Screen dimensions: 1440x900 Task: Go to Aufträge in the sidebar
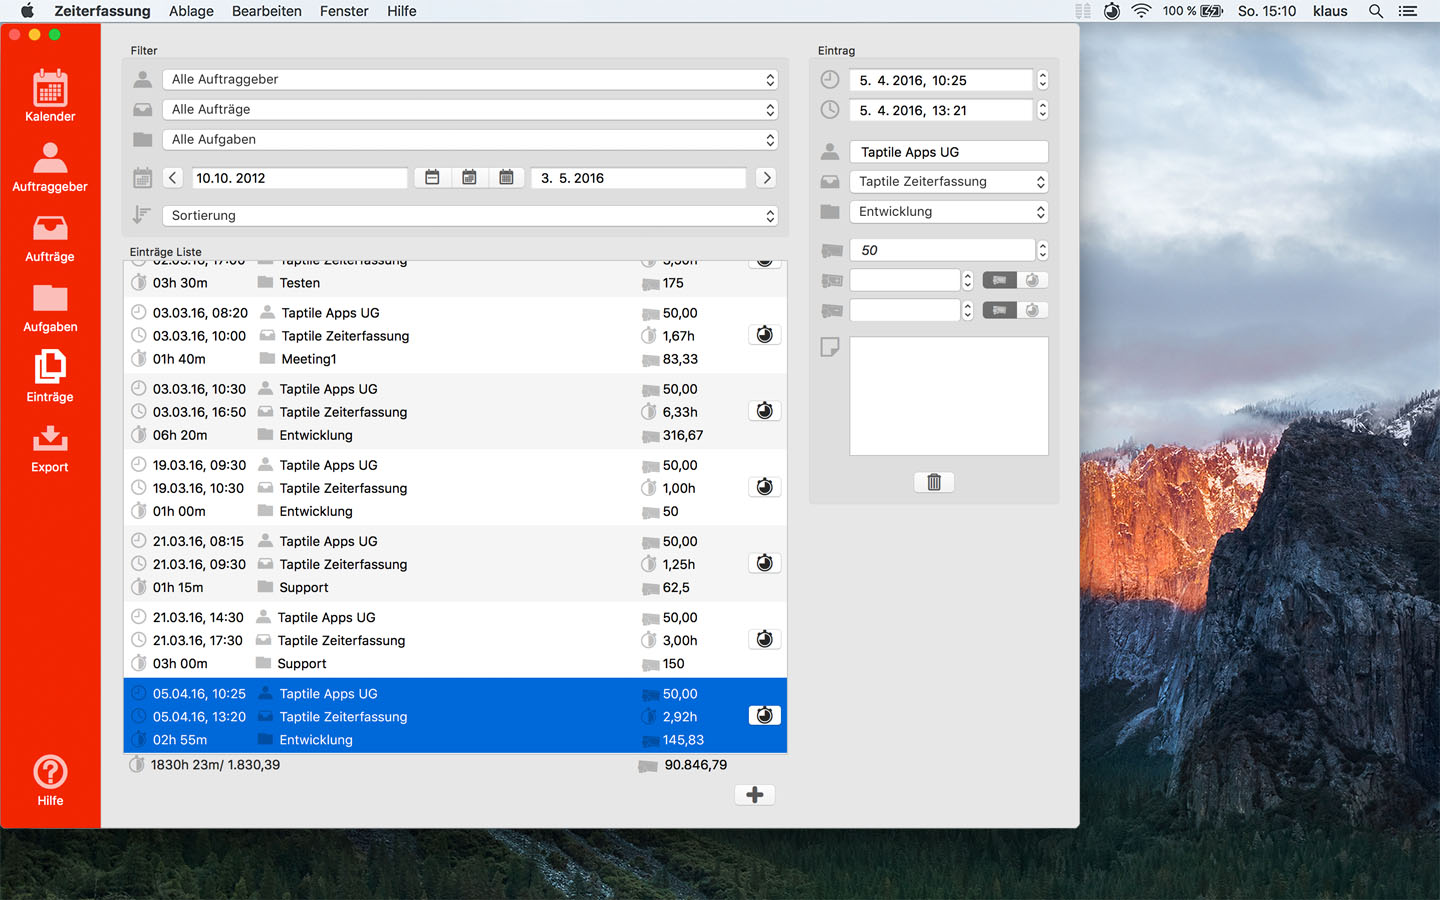50,237
